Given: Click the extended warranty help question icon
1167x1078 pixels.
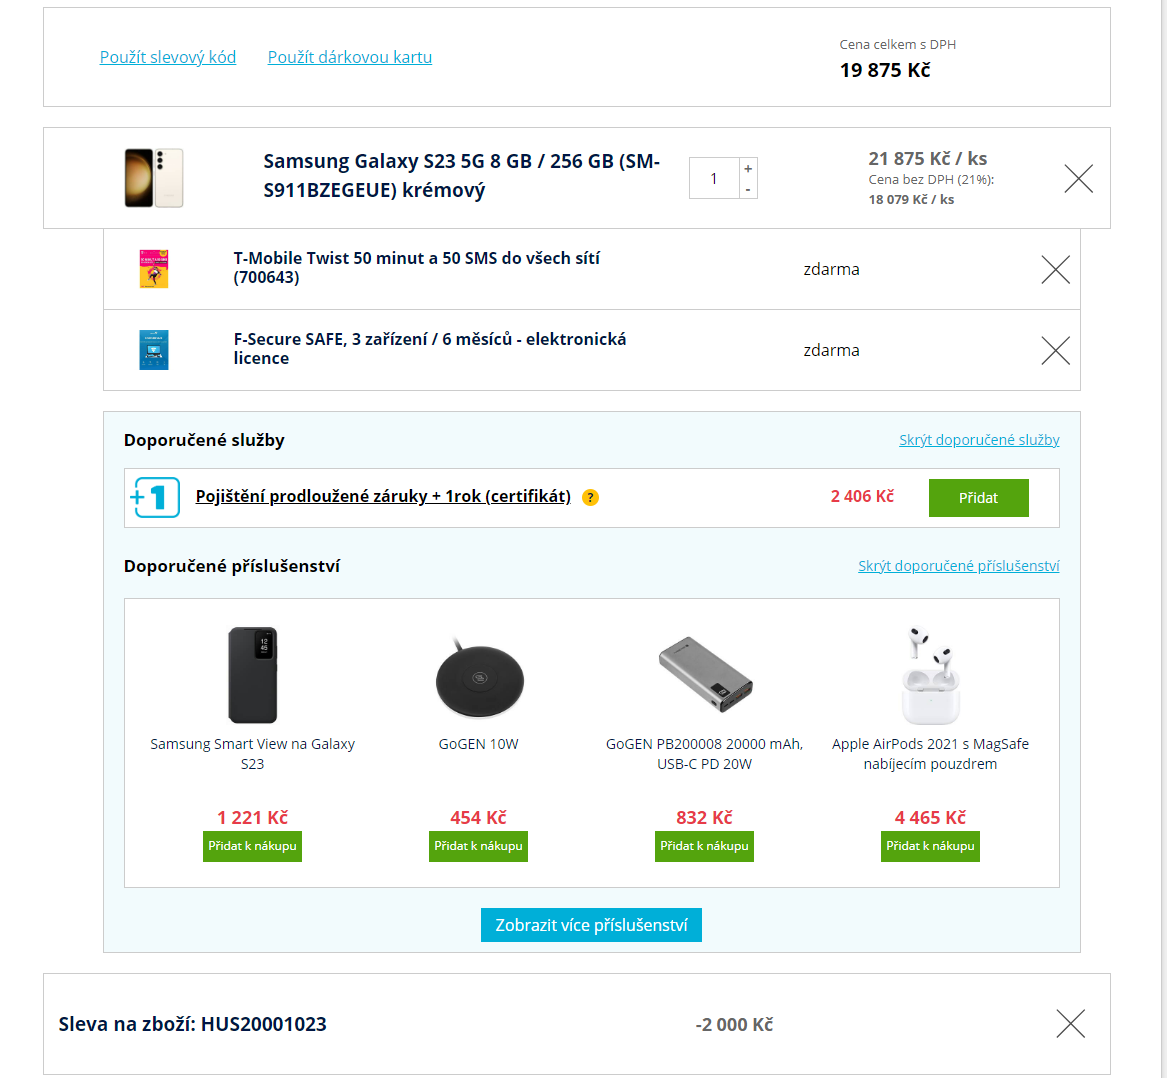Looking at the screenshot, I should coord(591,498).
